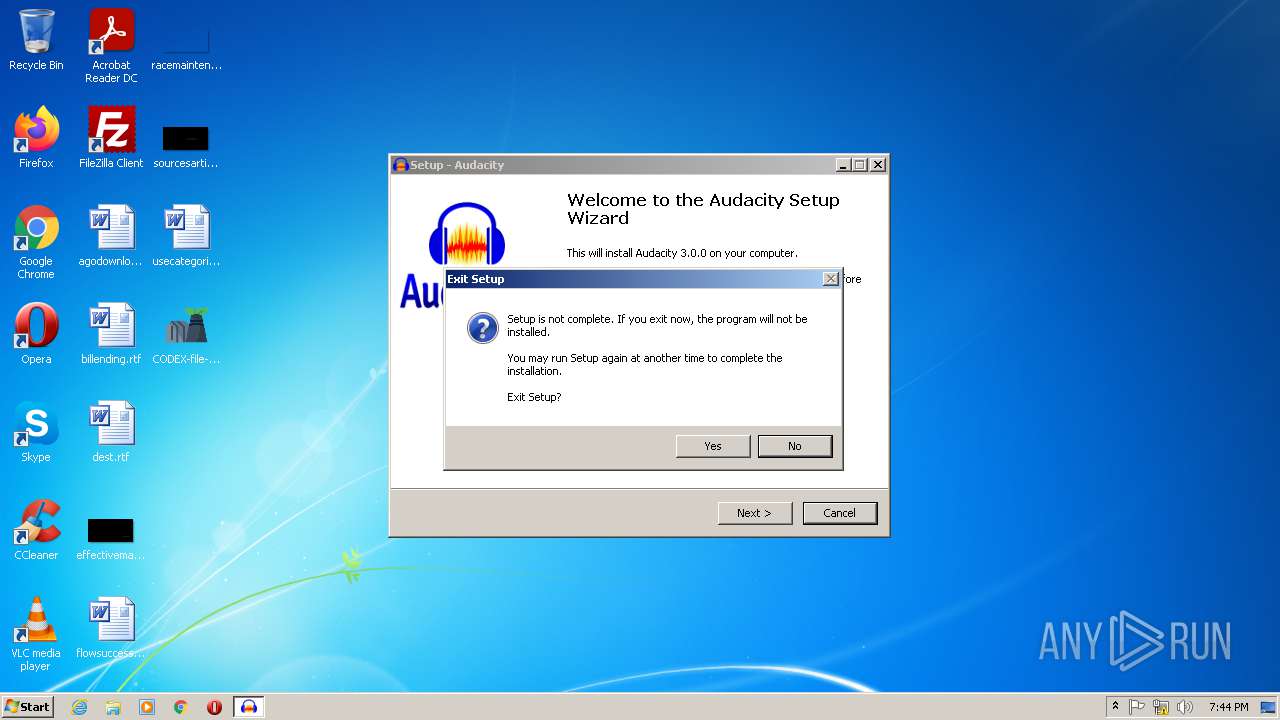Image resolution: width=1280 pixels, height=720 pixels.
Task: Select the Firefox desktop shortcut
Action: [36, 138]
